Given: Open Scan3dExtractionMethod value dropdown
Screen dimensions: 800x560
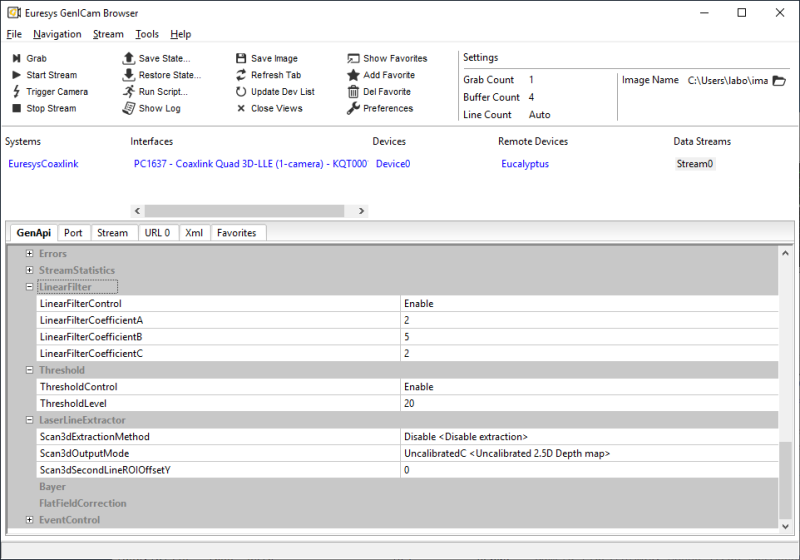Looking at the screenshot, I should click(x=589, y=437).
